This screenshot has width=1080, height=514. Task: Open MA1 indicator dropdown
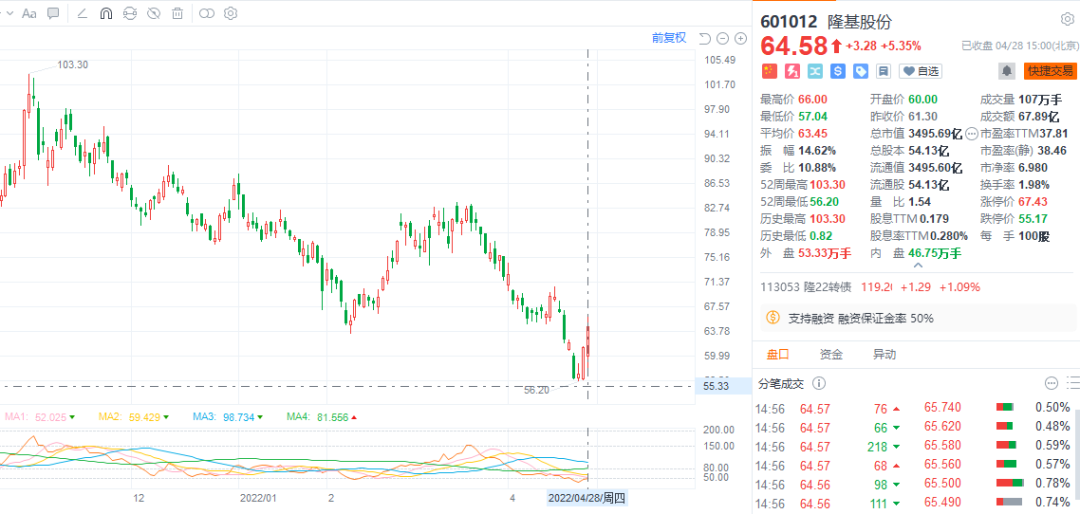tap(72, 417)
